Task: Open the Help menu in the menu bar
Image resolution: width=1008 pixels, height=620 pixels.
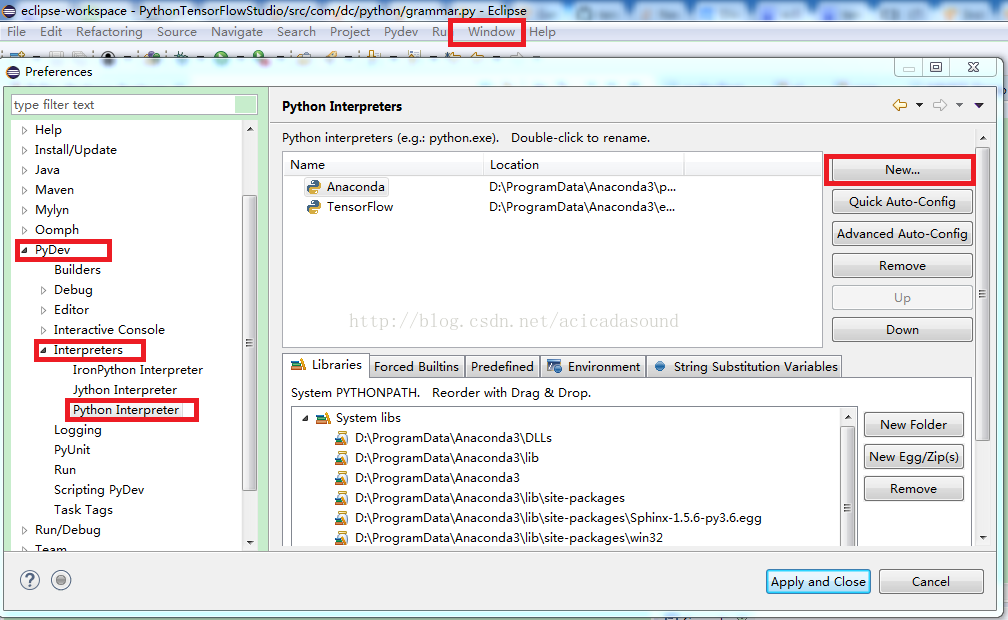Action: tap(542, 32)
